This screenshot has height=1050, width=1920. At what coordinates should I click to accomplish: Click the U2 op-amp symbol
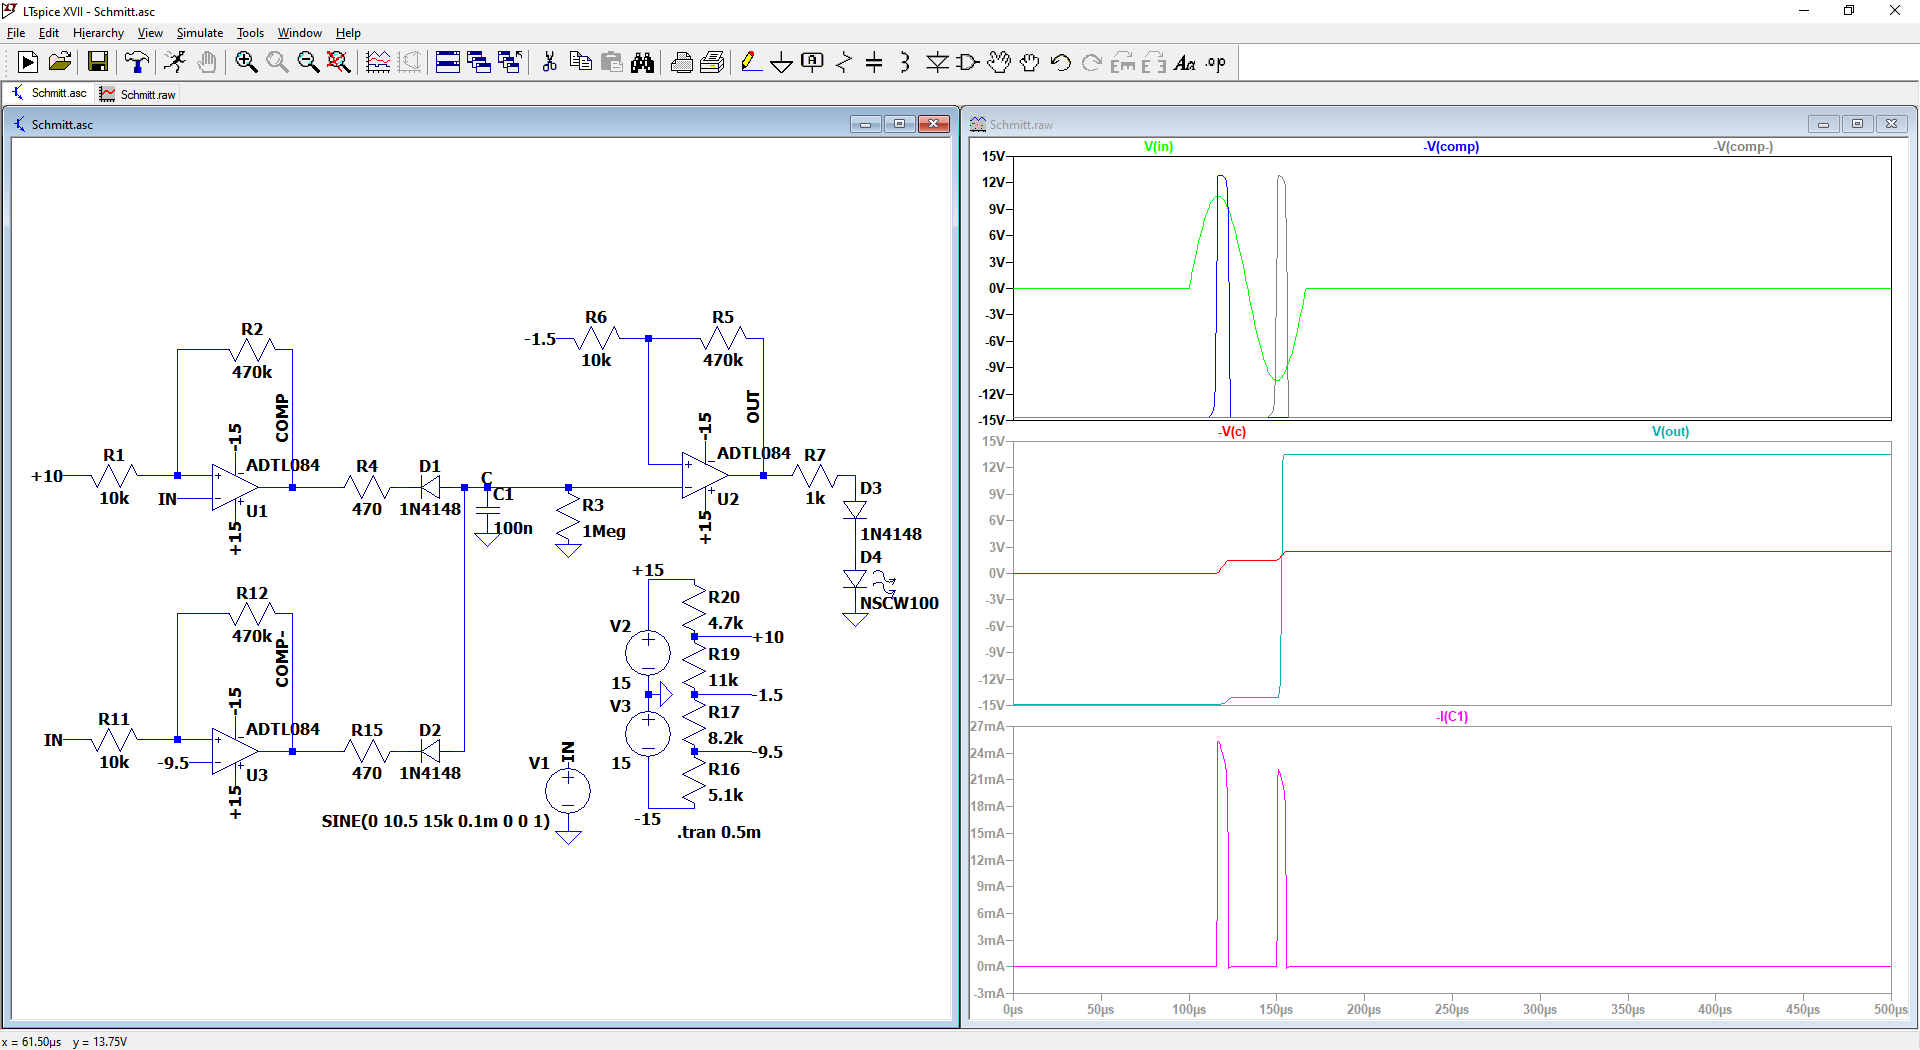coord(704,476)
